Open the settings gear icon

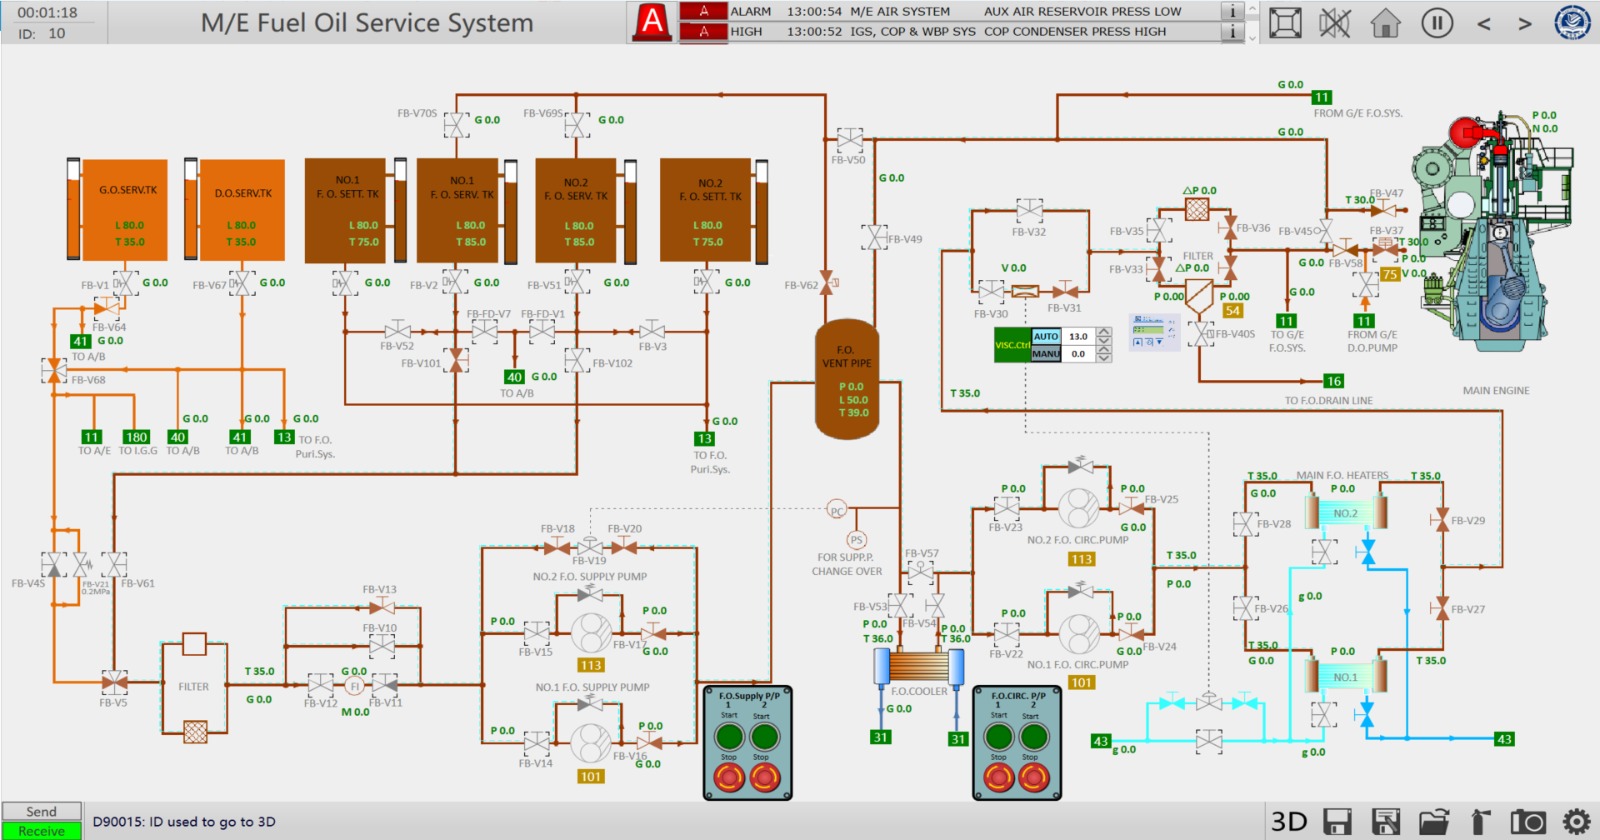coord(1576,822)
